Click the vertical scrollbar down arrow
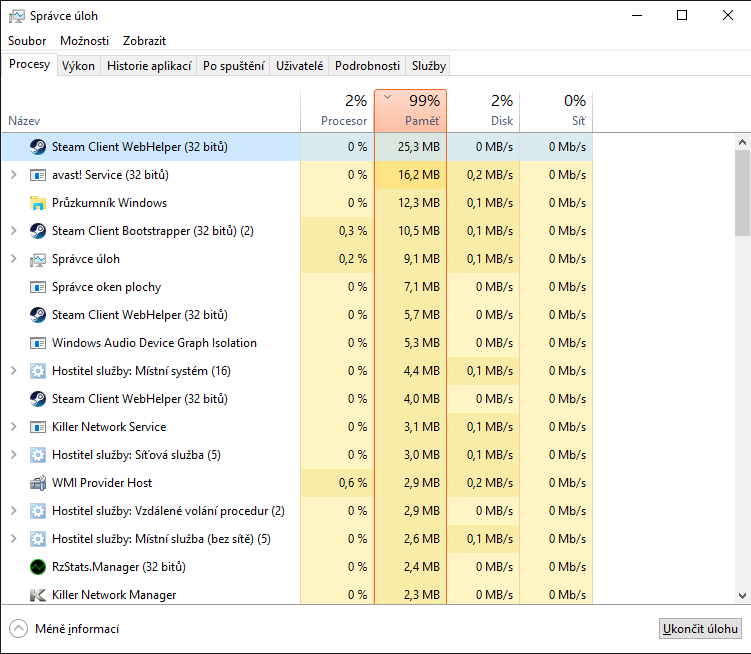Image resolution: width=751 pixels, height=654 pixels. (x=742, y=595)
